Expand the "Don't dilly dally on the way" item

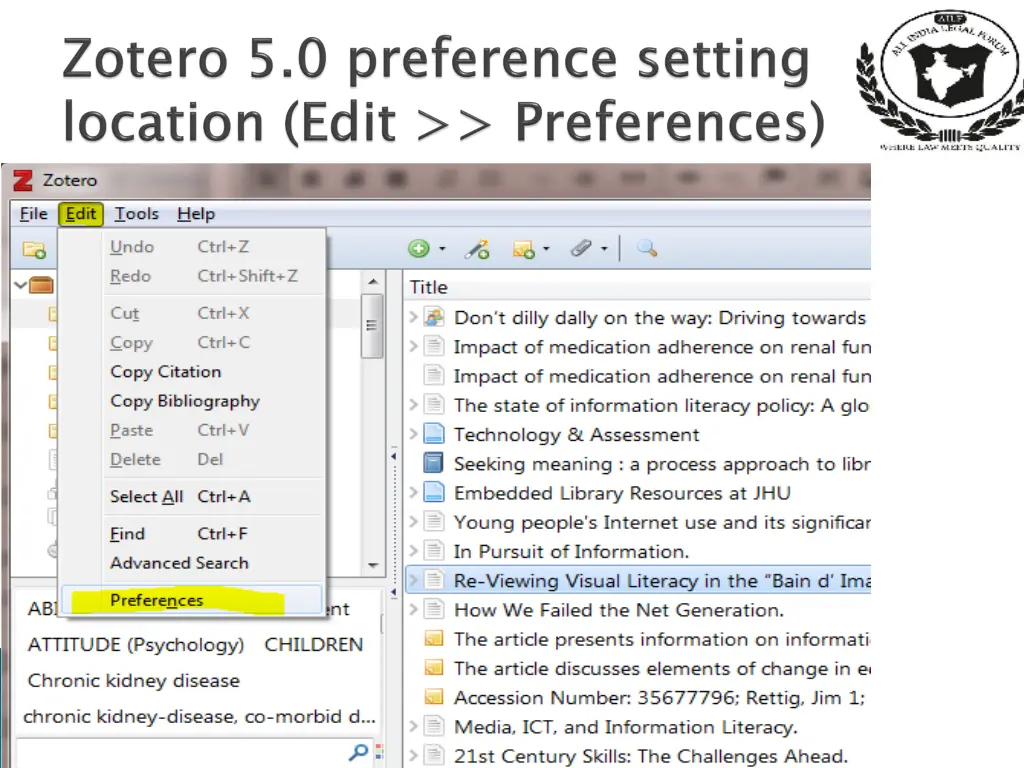click(x=413, y=317)
